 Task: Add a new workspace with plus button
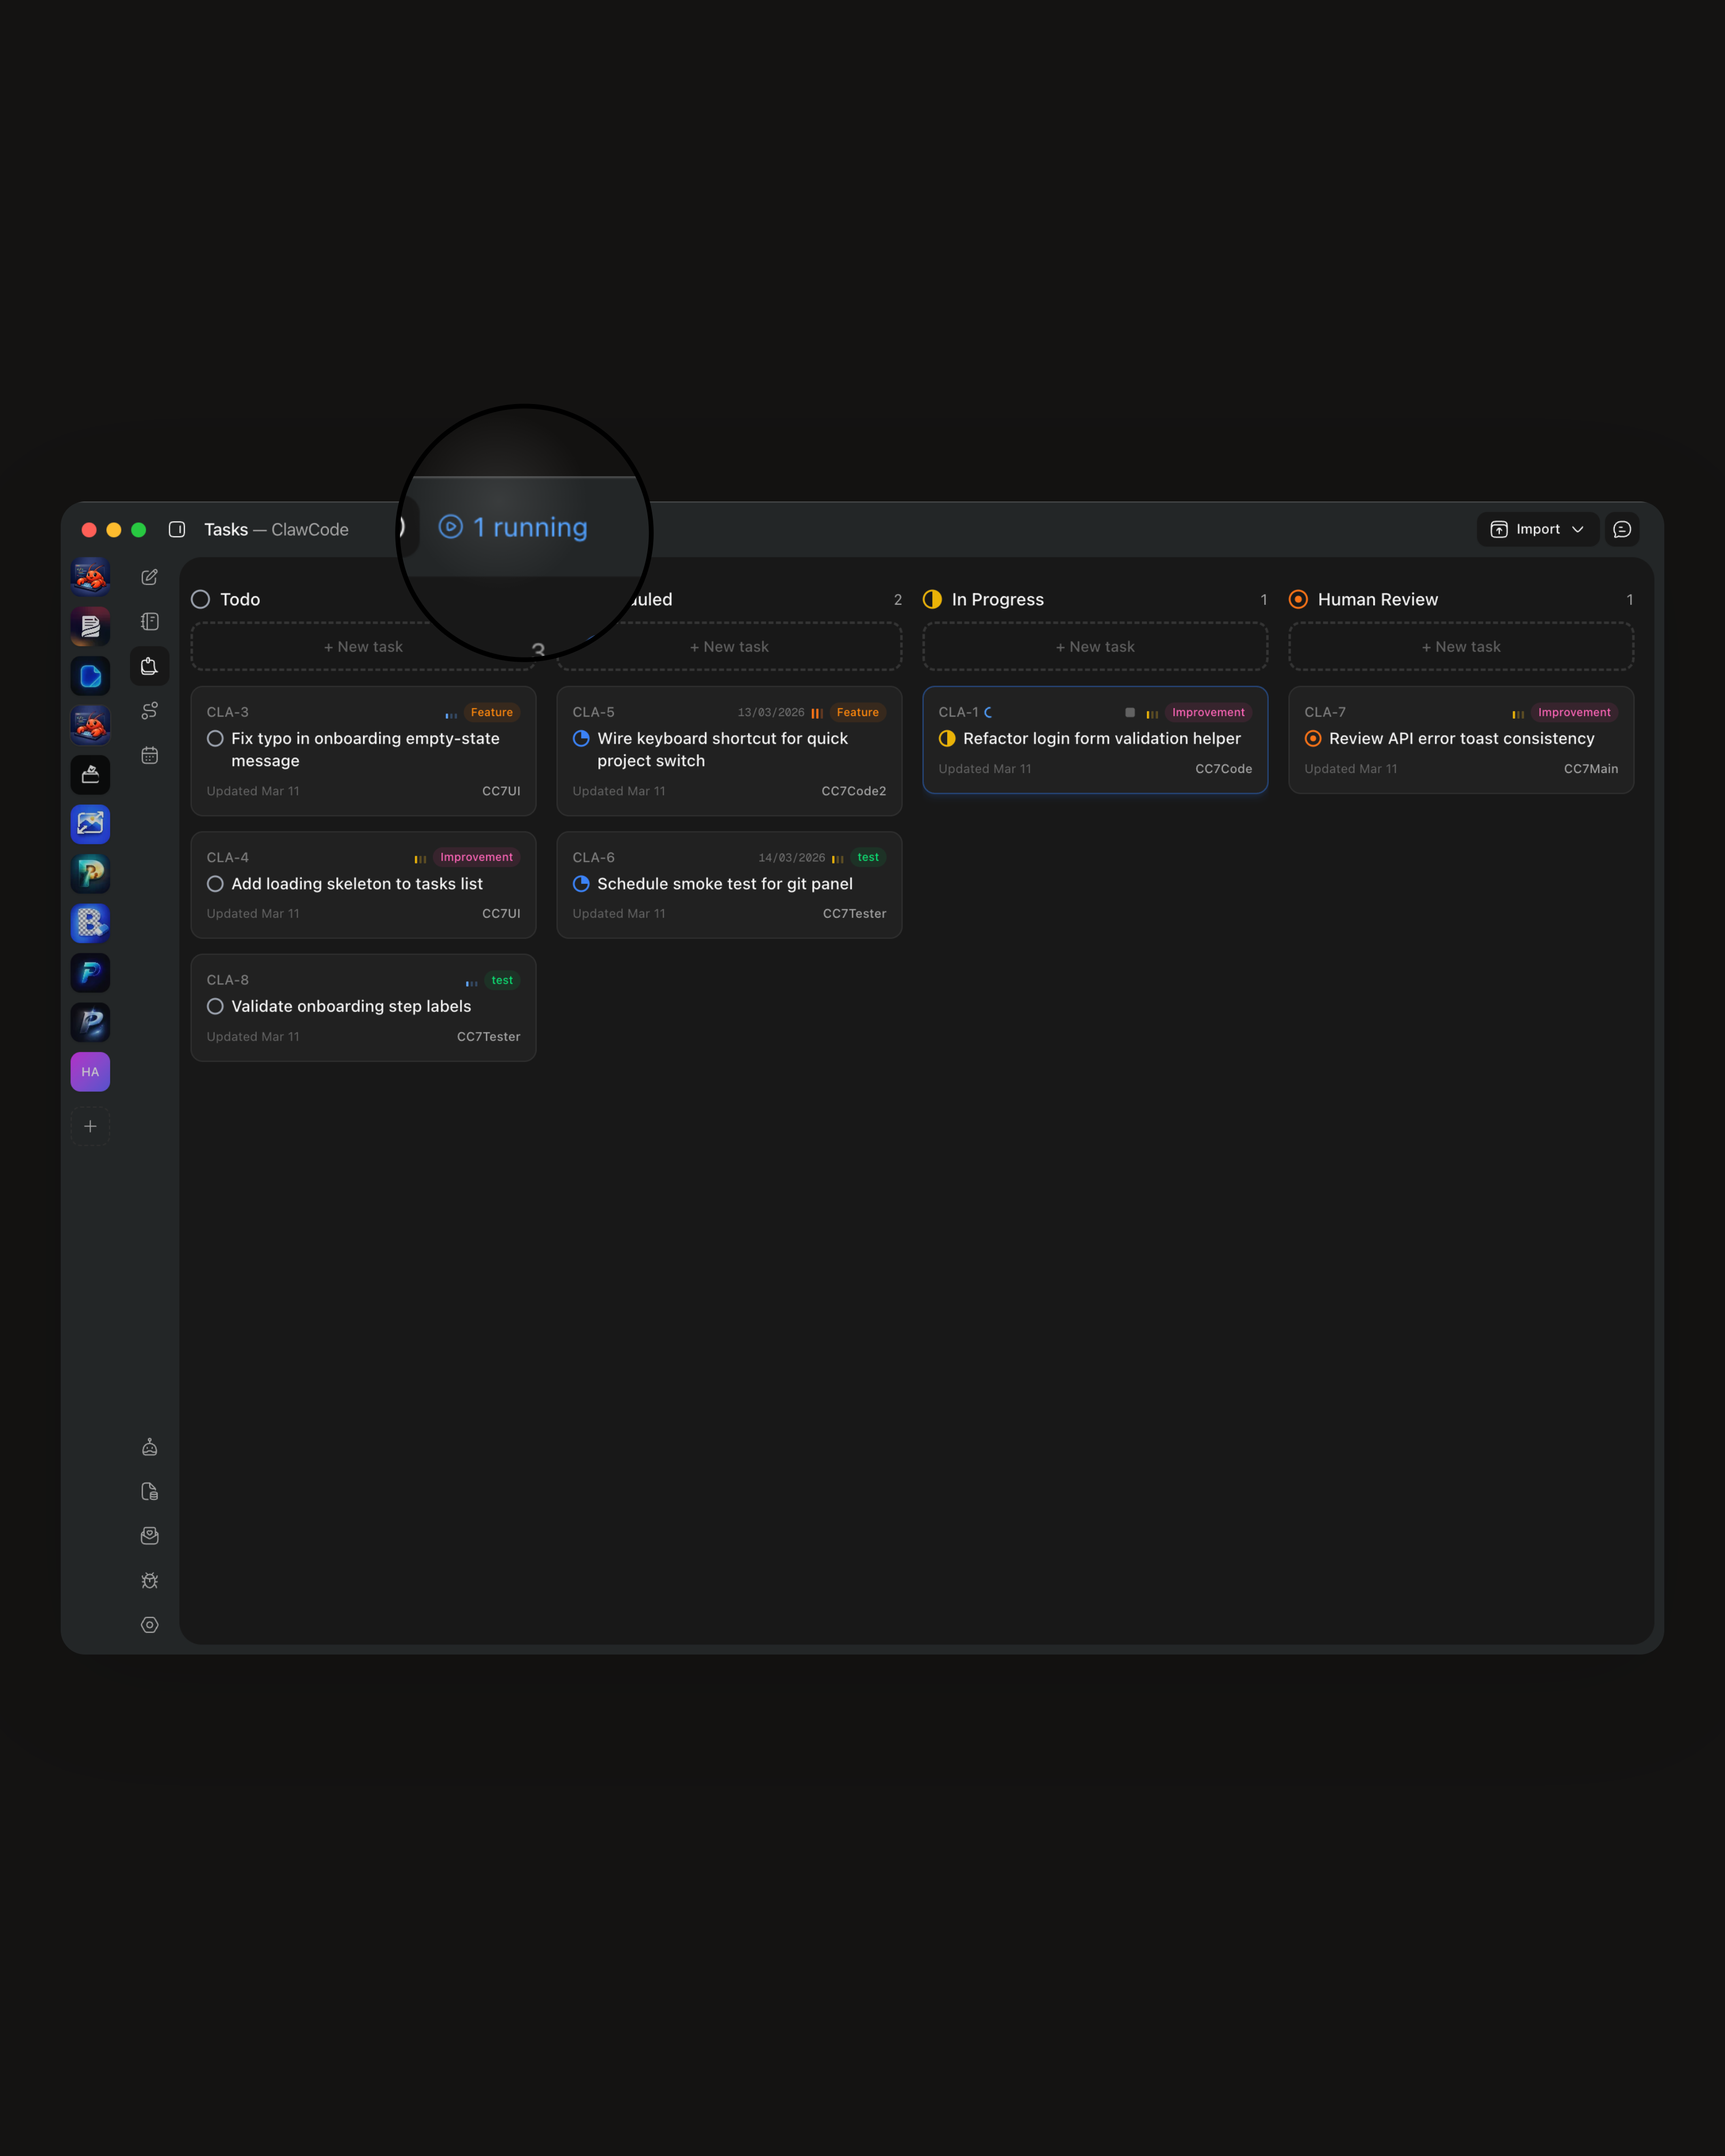point(90,1126)
